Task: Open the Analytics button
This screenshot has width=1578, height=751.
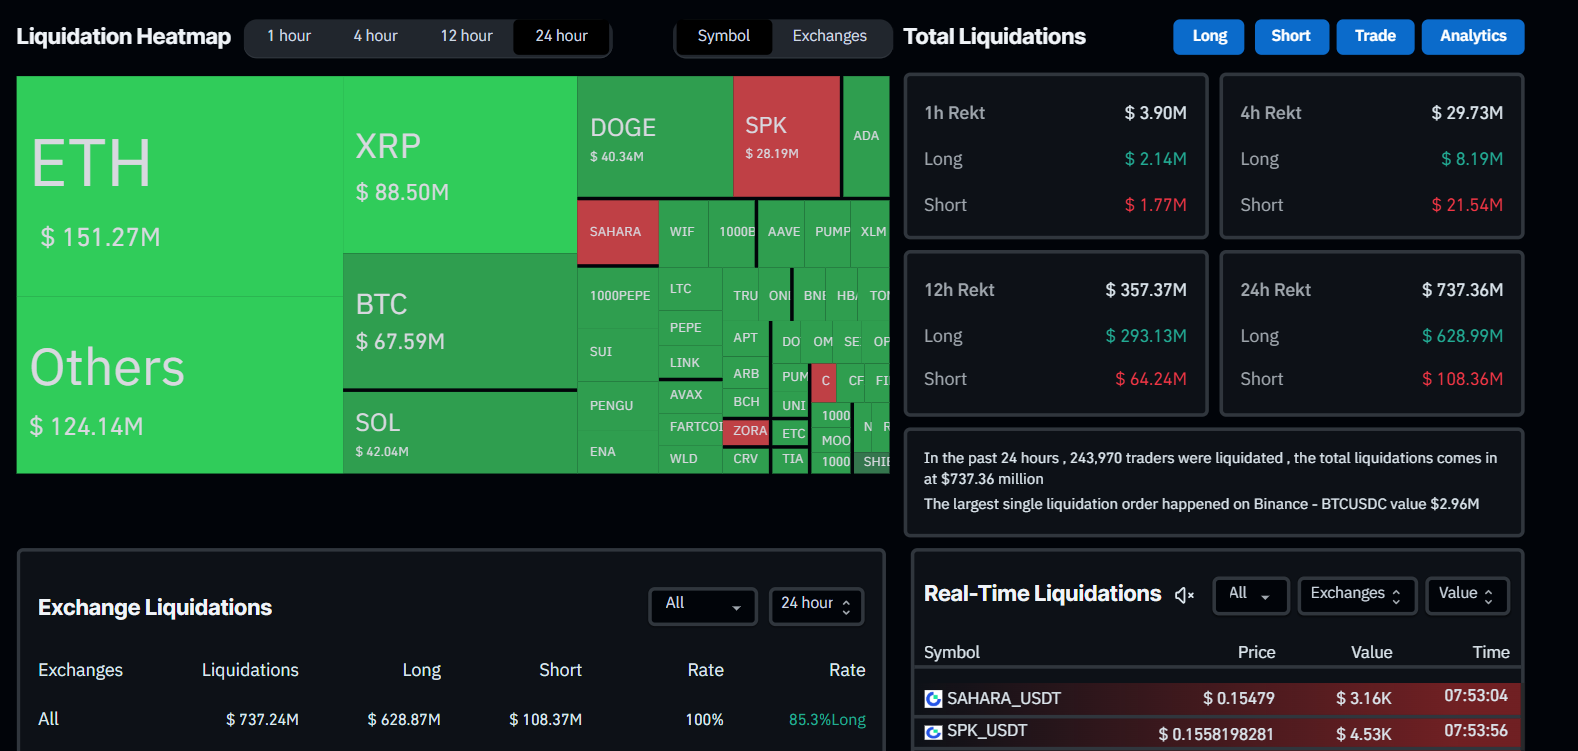Action: point(1472,36)
